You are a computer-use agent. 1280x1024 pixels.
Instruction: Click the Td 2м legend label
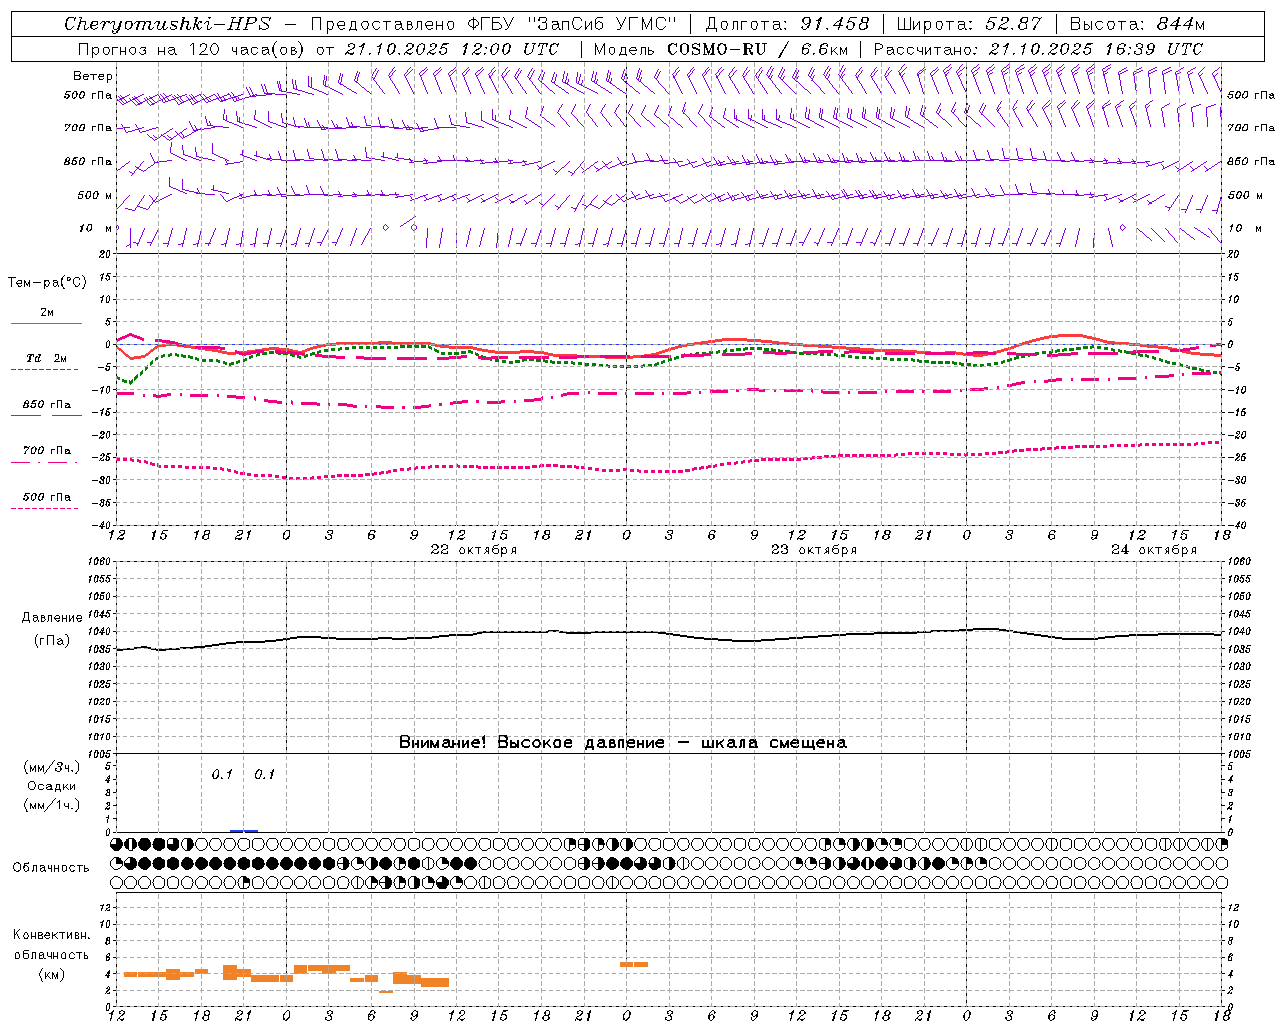point(47,358)
